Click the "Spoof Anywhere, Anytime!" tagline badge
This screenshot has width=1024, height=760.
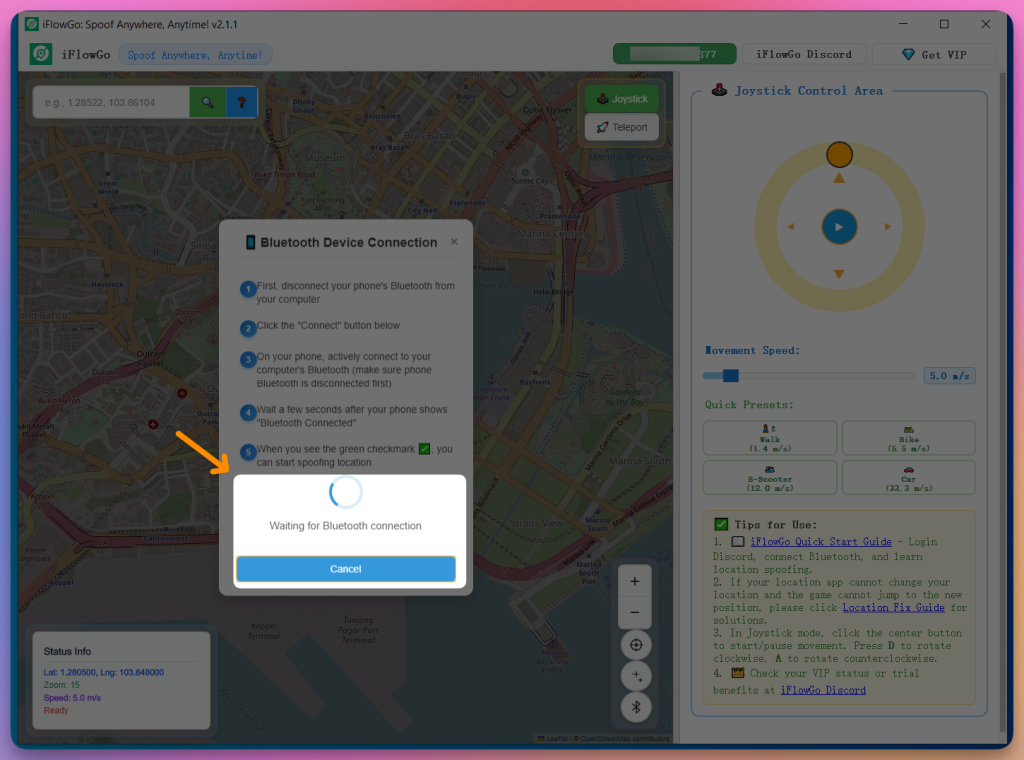195,55
